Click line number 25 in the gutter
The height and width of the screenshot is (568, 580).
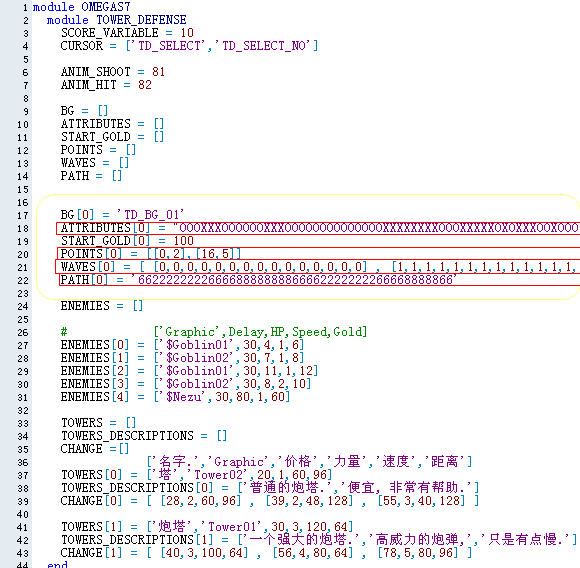click(23, 320)
